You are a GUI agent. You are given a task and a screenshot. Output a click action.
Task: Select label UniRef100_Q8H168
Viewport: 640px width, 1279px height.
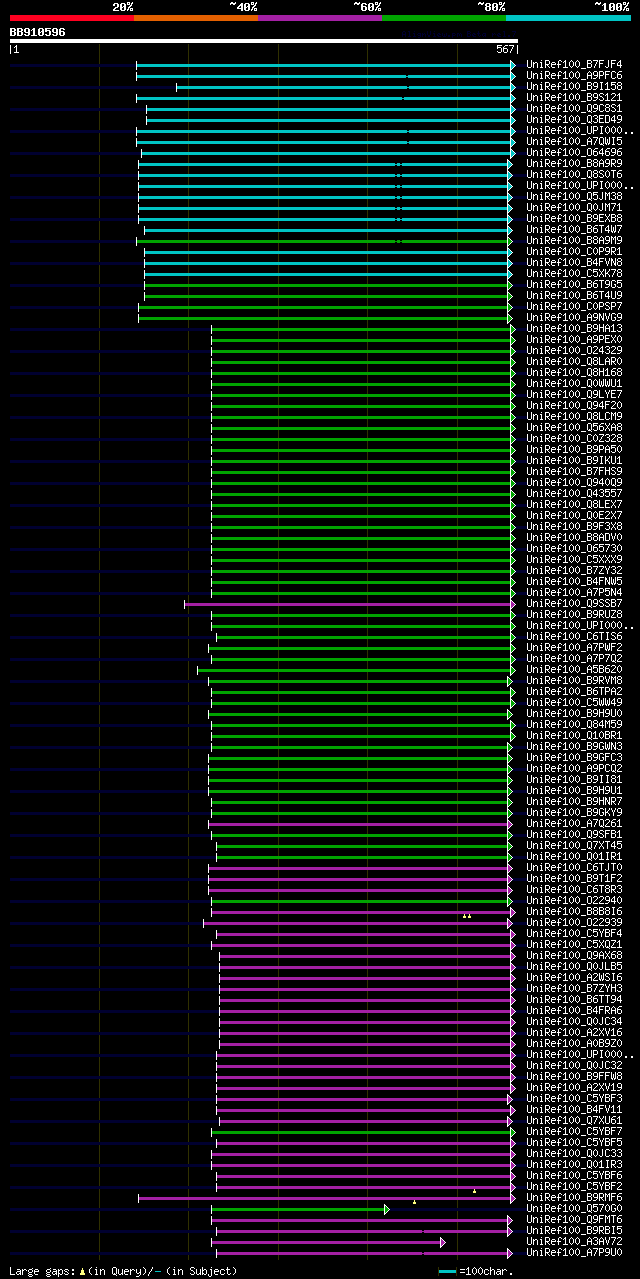(574, 372)
